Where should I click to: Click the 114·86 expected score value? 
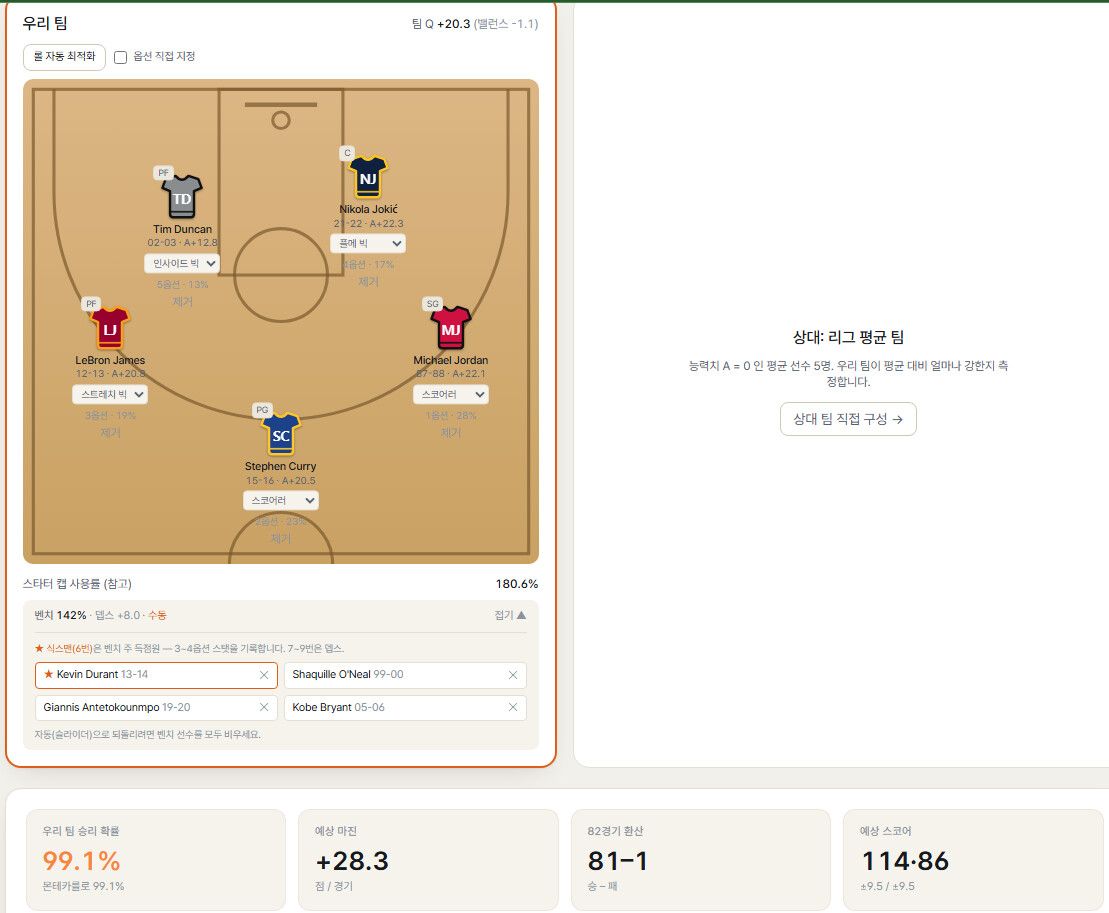click(905, 861)
